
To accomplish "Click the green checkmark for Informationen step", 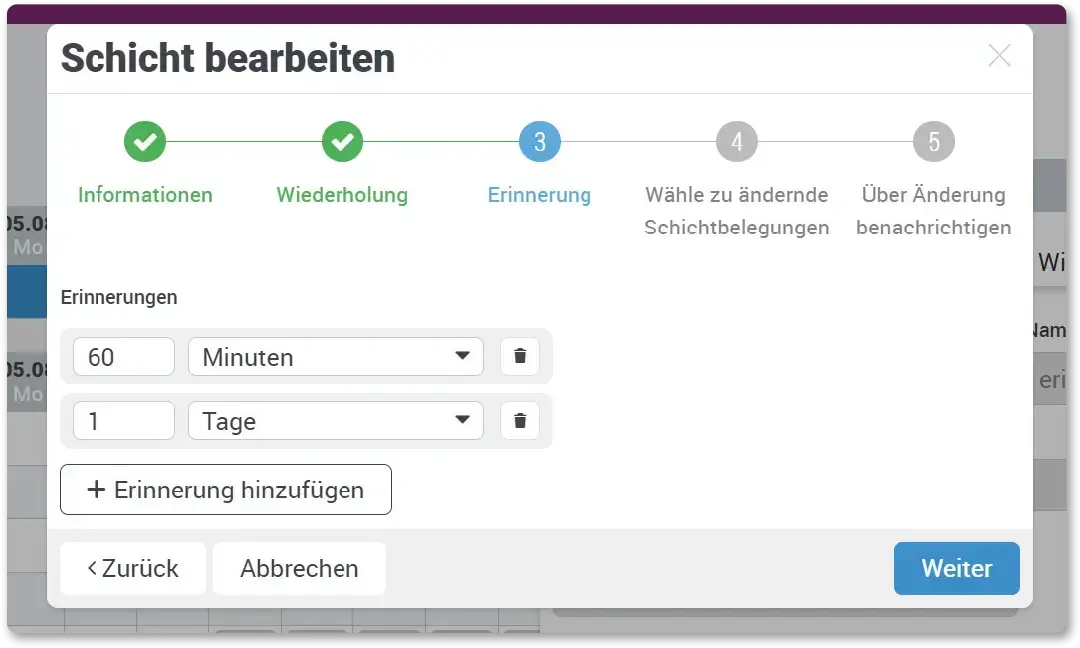I will pos(145,142).
